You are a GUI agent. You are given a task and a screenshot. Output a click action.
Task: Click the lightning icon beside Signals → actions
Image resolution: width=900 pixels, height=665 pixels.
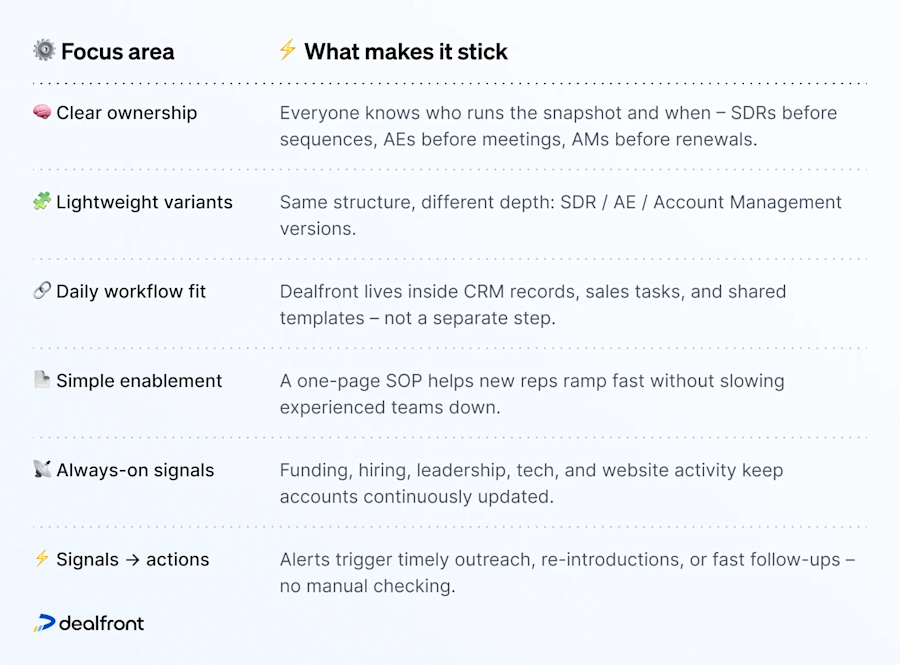coord(42,559)
